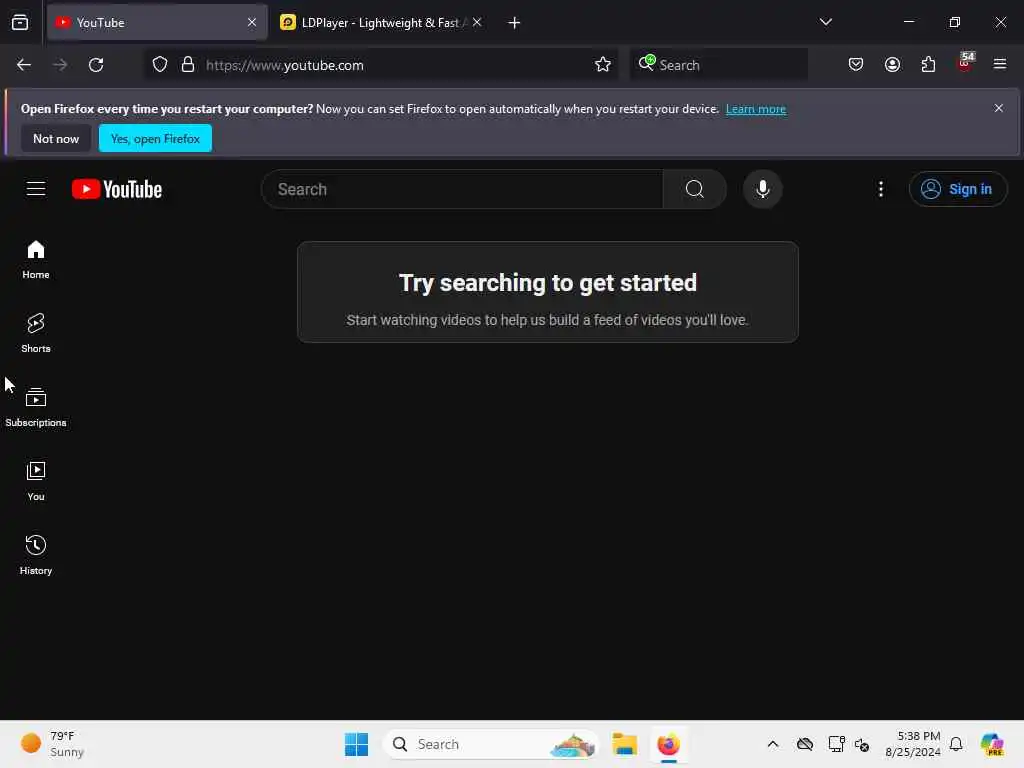Click Not now button
This screenshot has height=768, width=1024.
pyautogui.click(x=56, y=138)
